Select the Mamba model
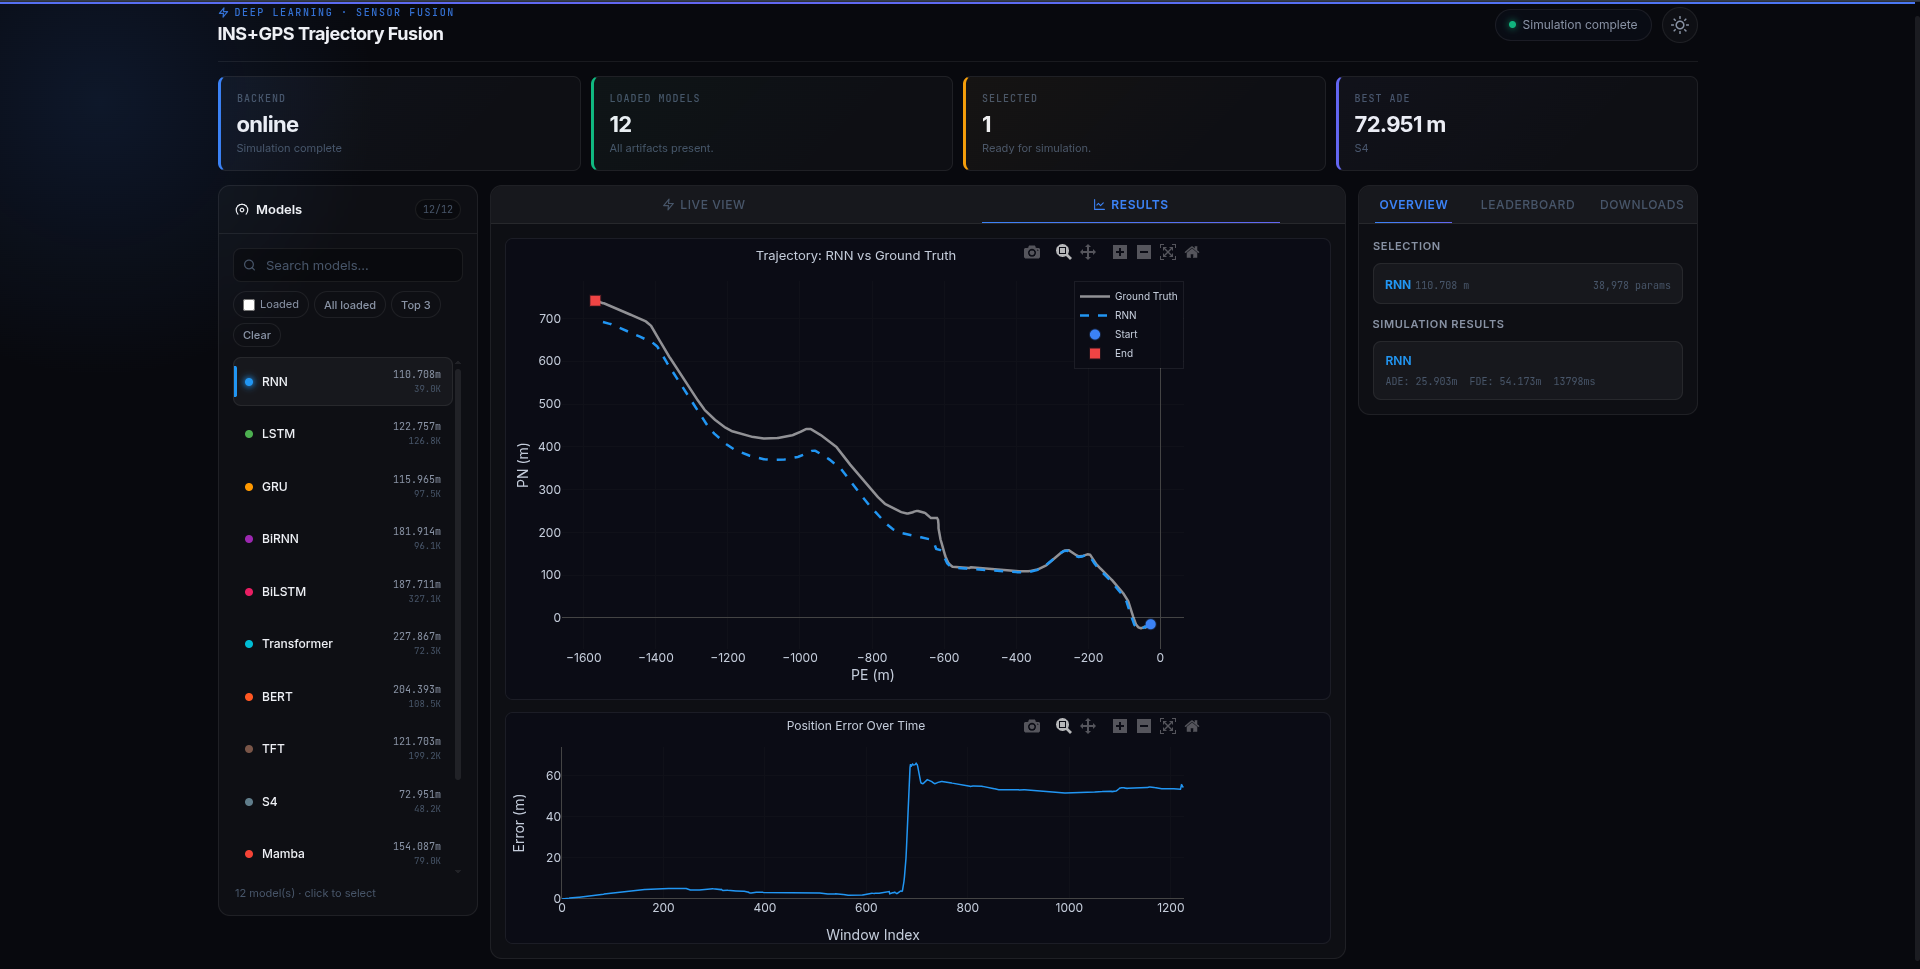 tap(343, 854)
